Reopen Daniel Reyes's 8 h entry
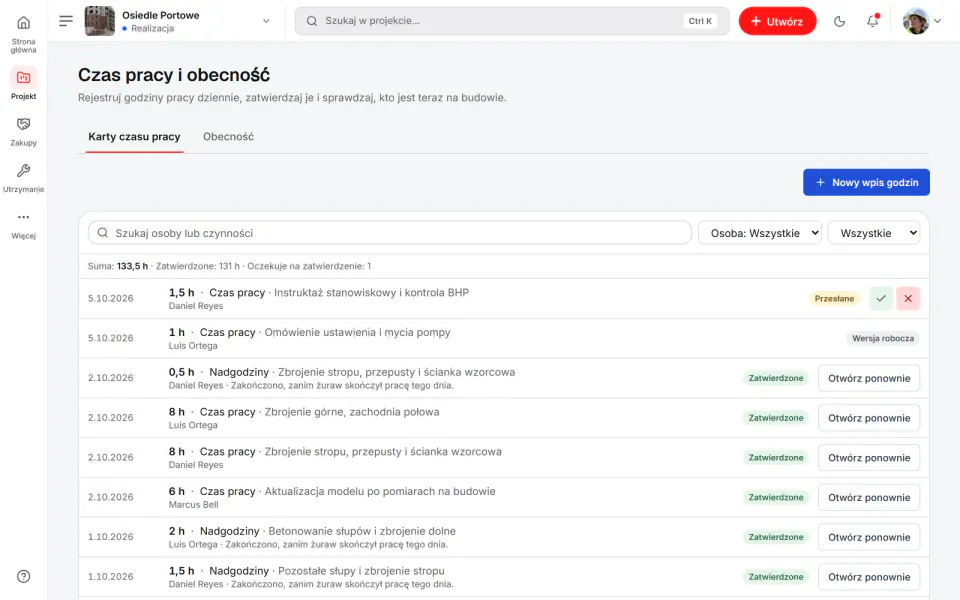Viewport: 960px width, 600px height. 869,458
